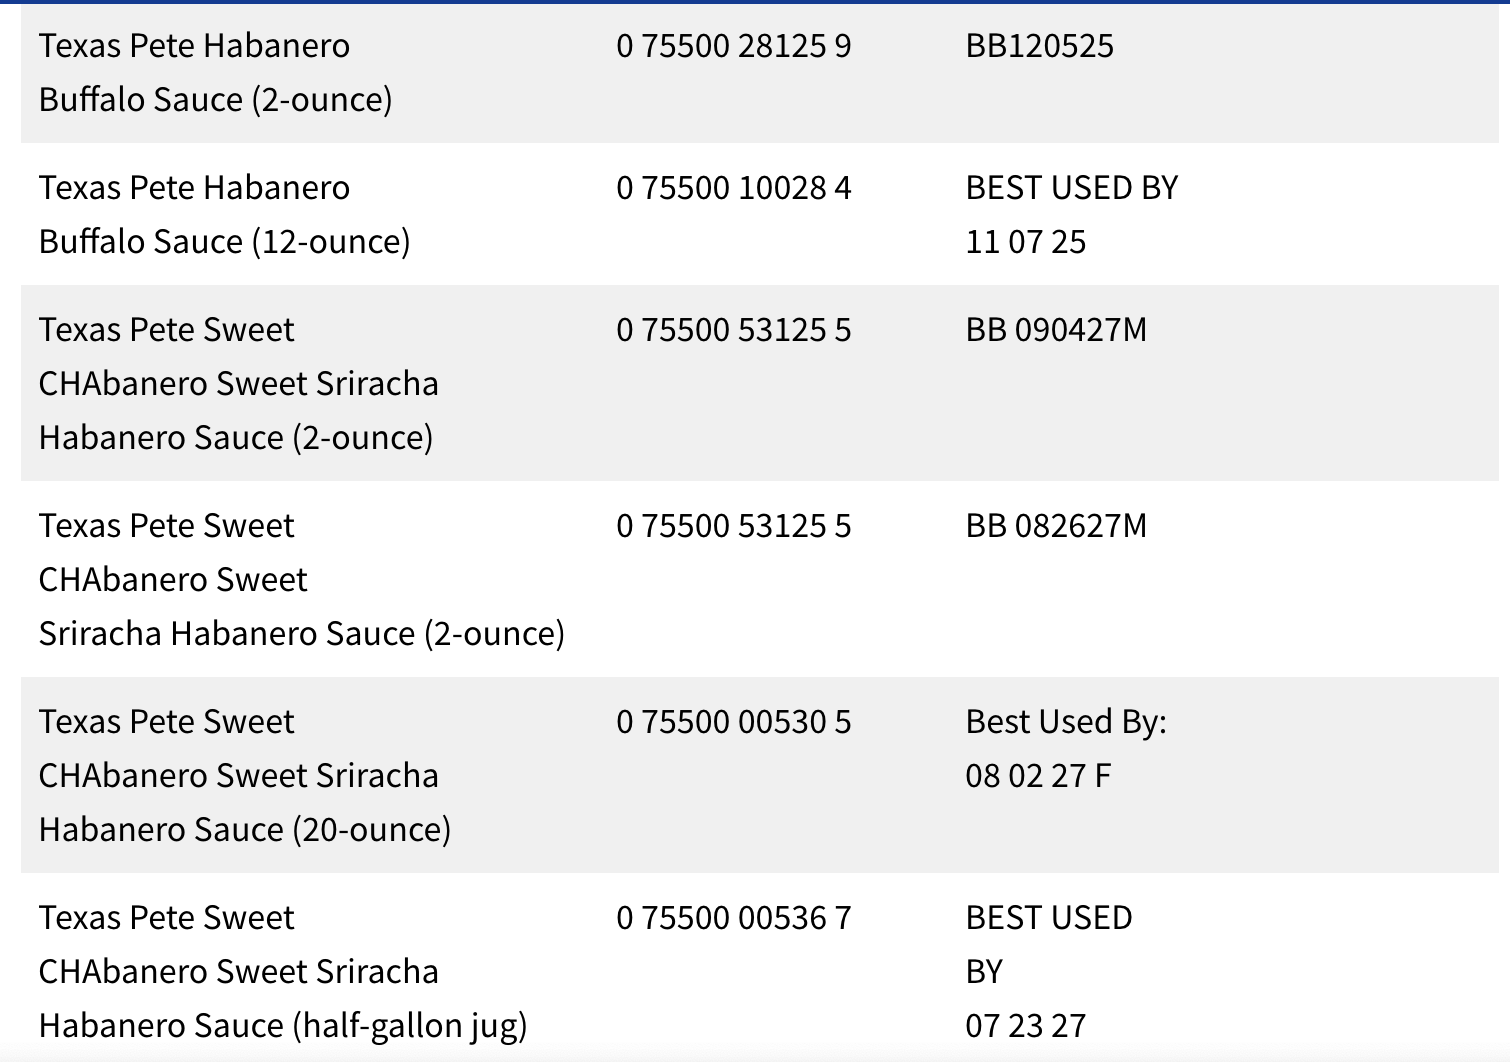Image resolution: width=1510 pixels, height=1062 pixels.
Task: Click the UPC next to code BB 090427M
Action: 733,330
